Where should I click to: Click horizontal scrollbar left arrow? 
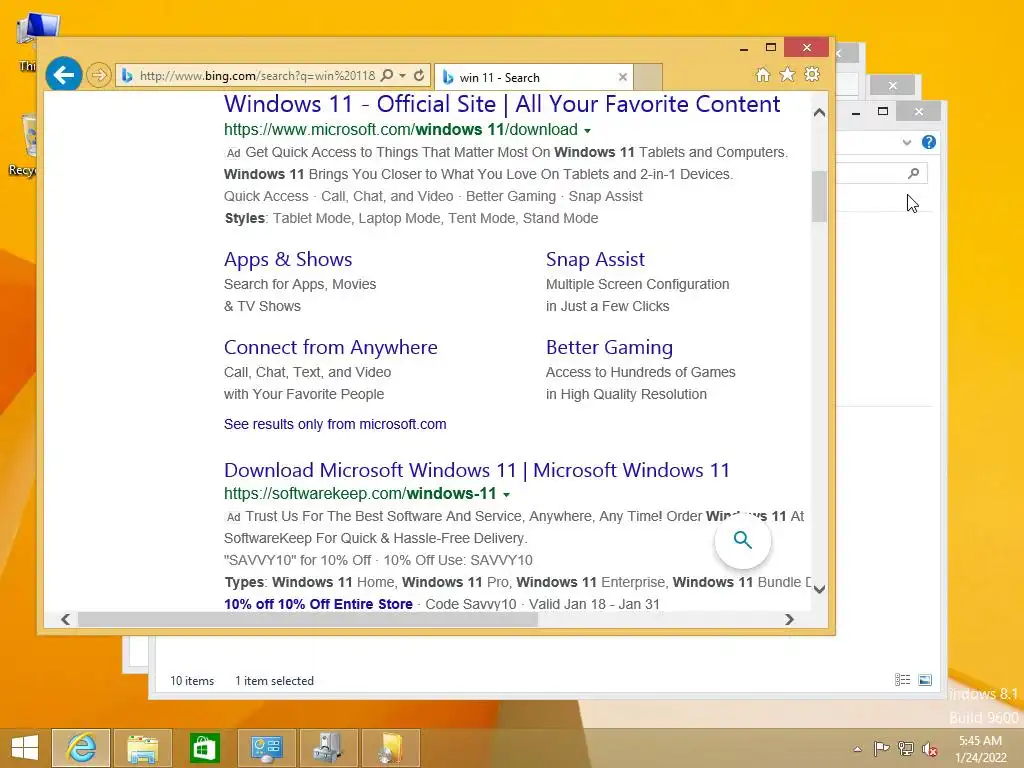point(65,619)
